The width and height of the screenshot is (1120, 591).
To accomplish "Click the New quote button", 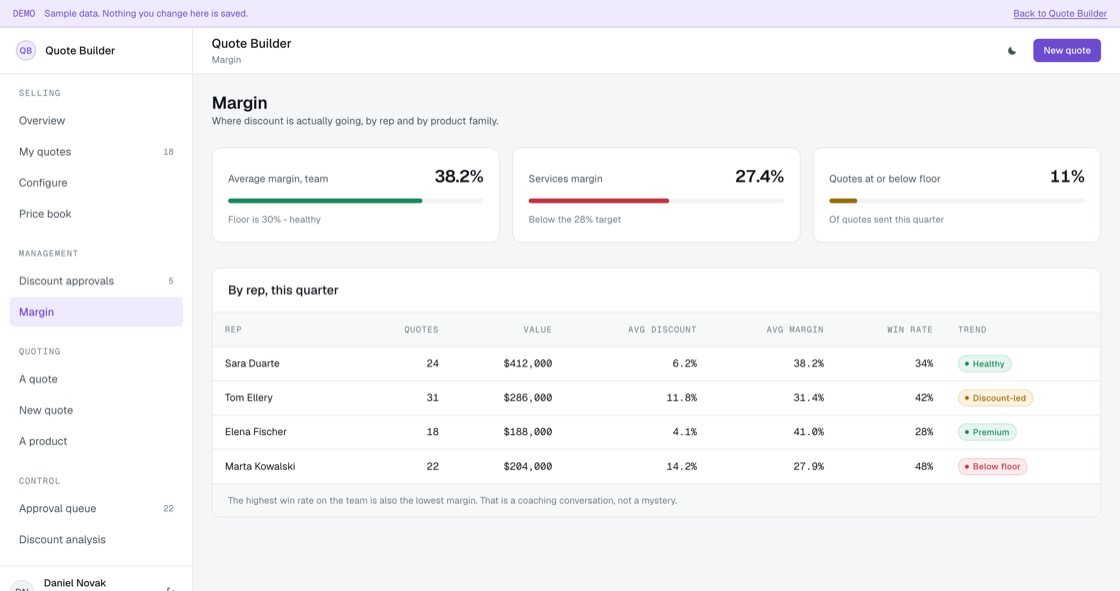I will click(1066, 51).
